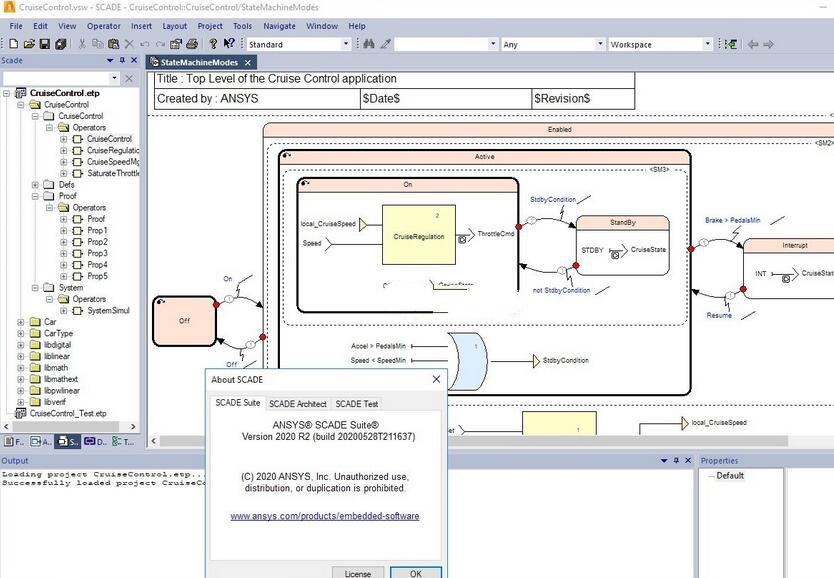Open the Output panel menu arrow
This screenshot has height=578, width=834.
pyautogui.click(x=664, y=460)
